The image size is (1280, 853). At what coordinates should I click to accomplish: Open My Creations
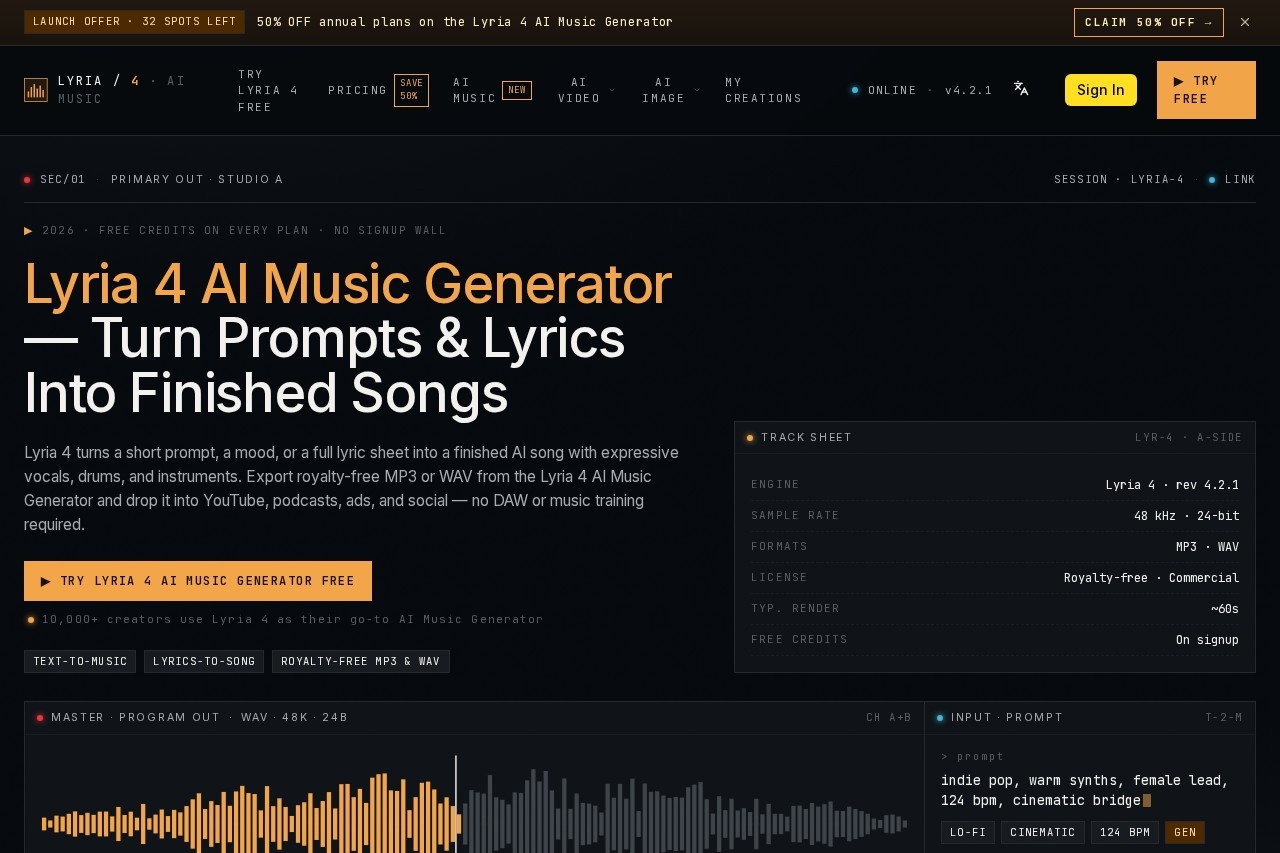tap(763, 90)
